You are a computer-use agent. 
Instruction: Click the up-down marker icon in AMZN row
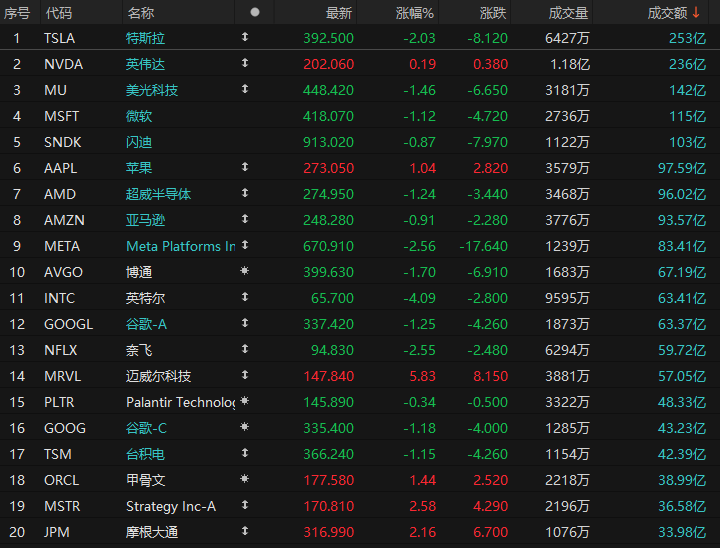[245, 219]
